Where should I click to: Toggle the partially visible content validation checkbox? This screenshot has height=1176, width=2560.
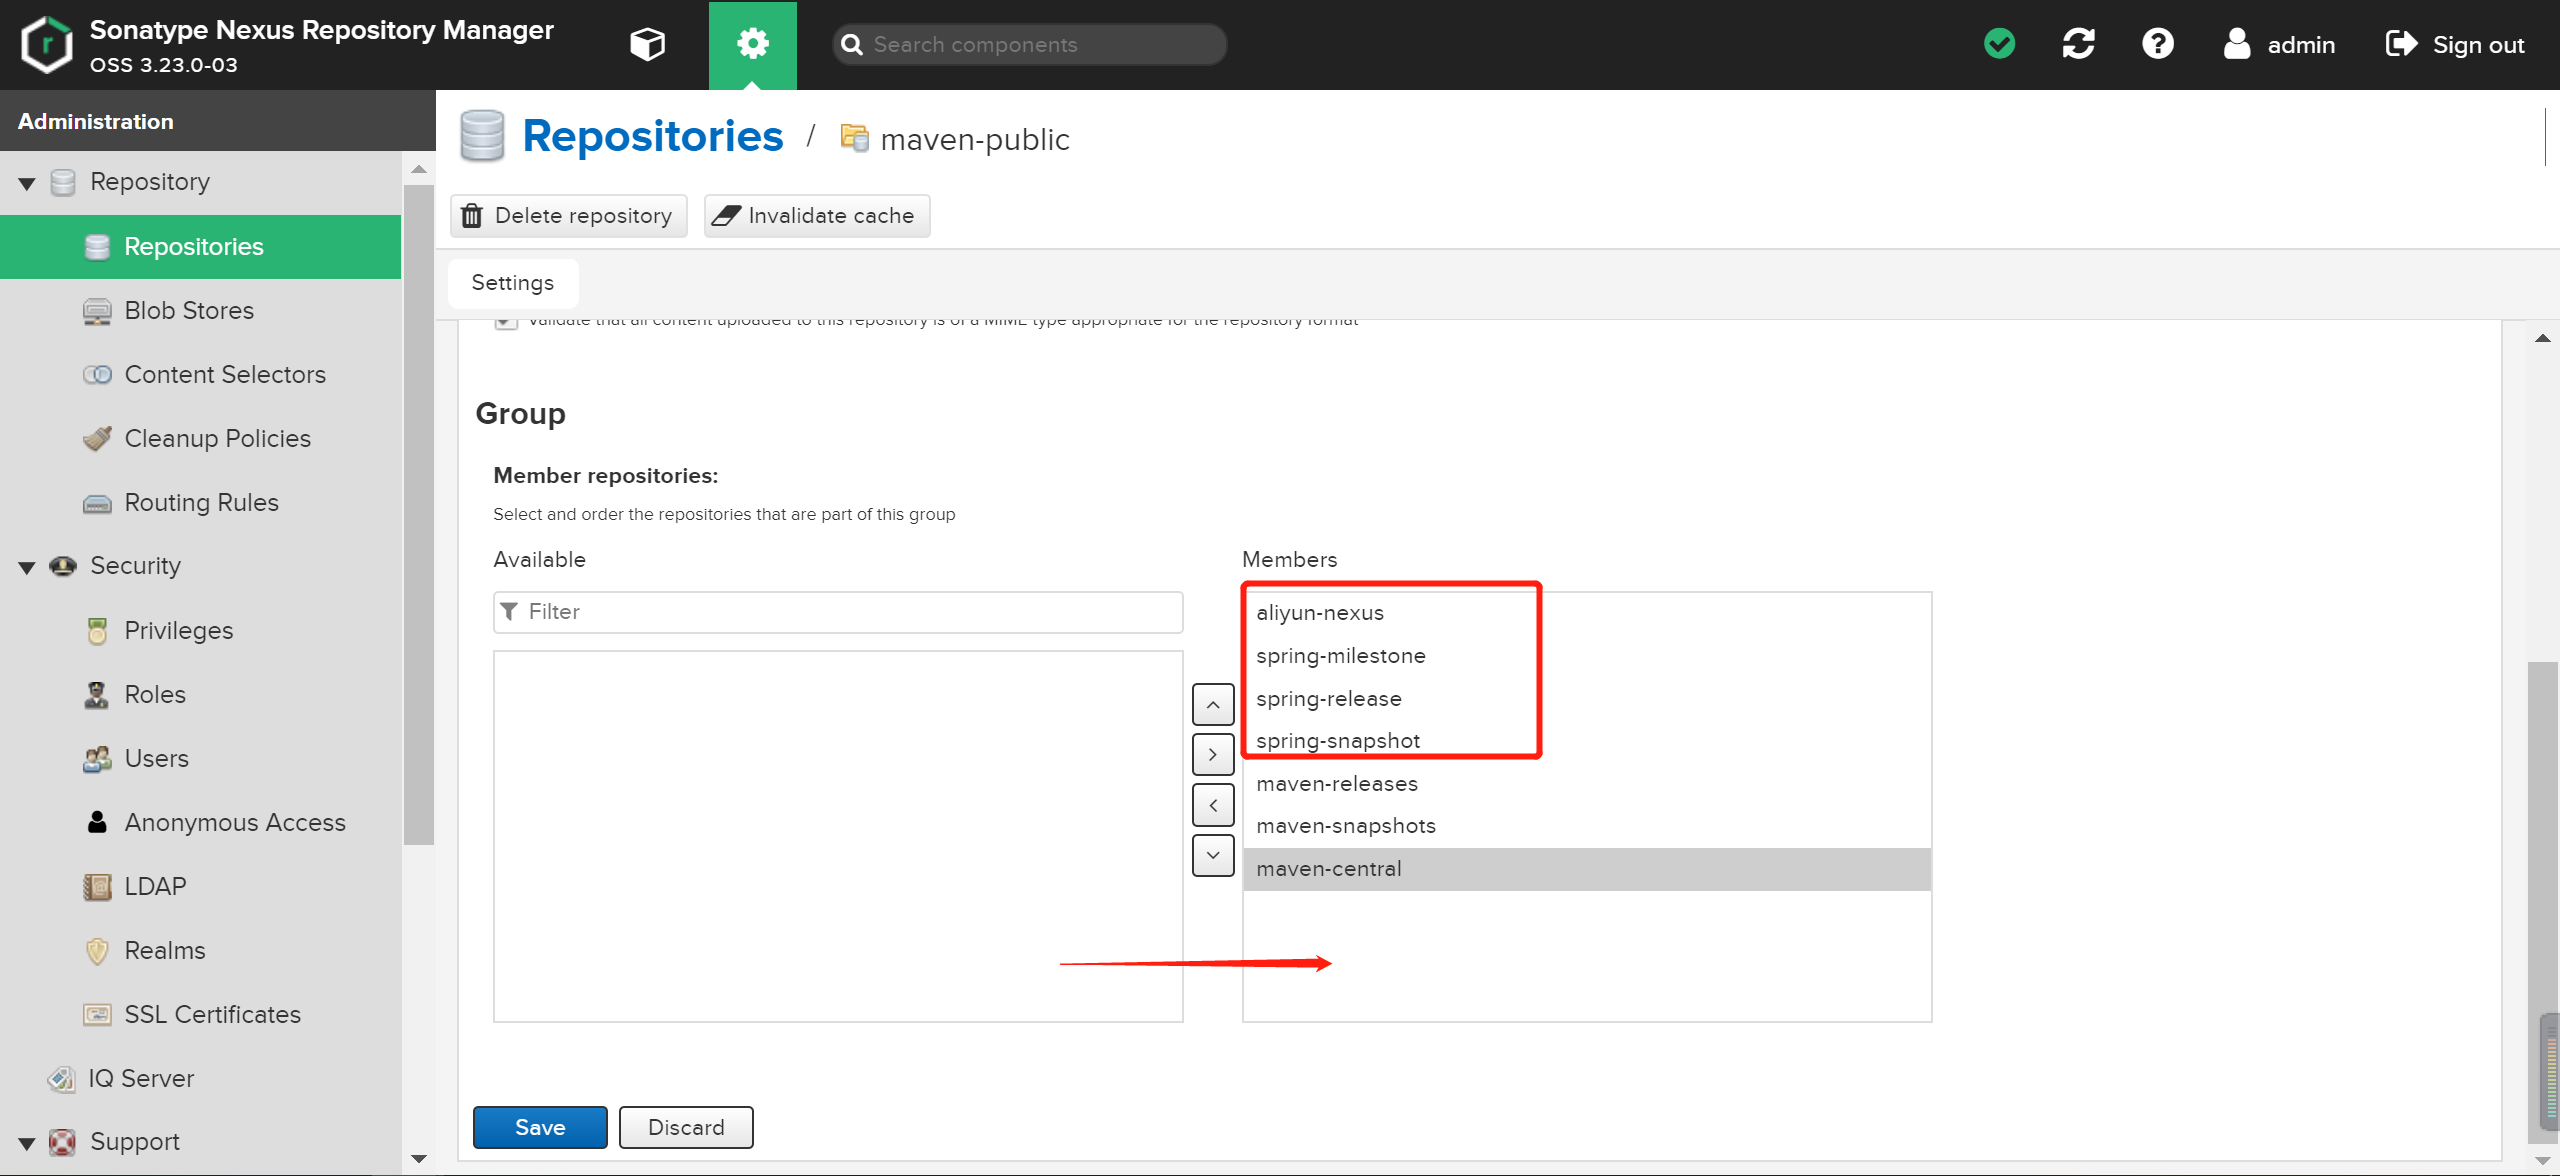pos(506,322)
